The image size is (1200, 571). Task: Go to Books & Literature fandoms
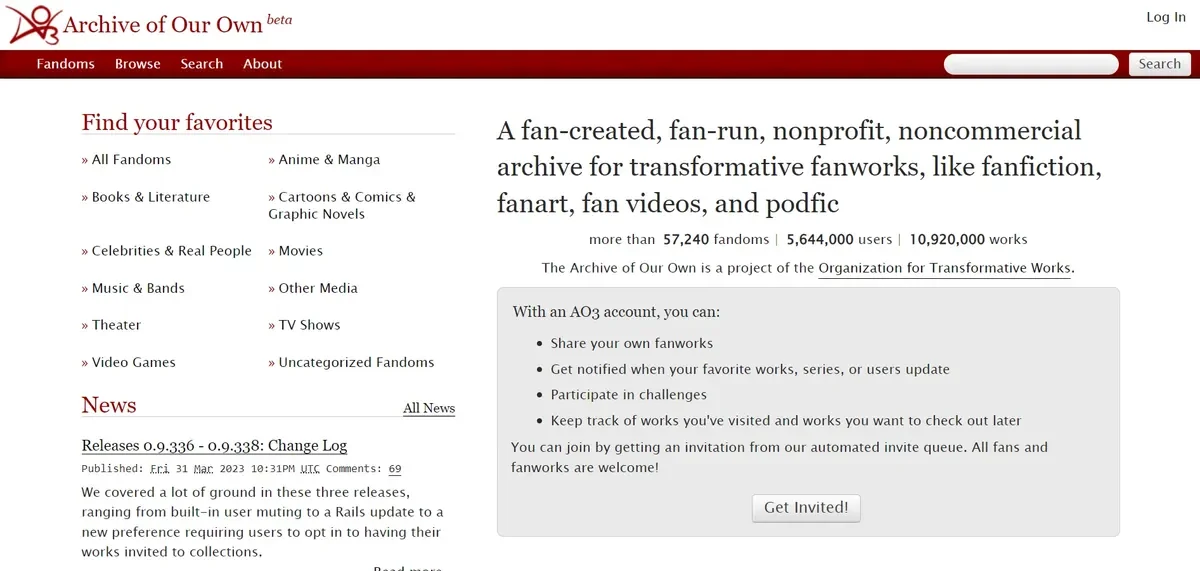pyautogui.click(x=150, y=197)
